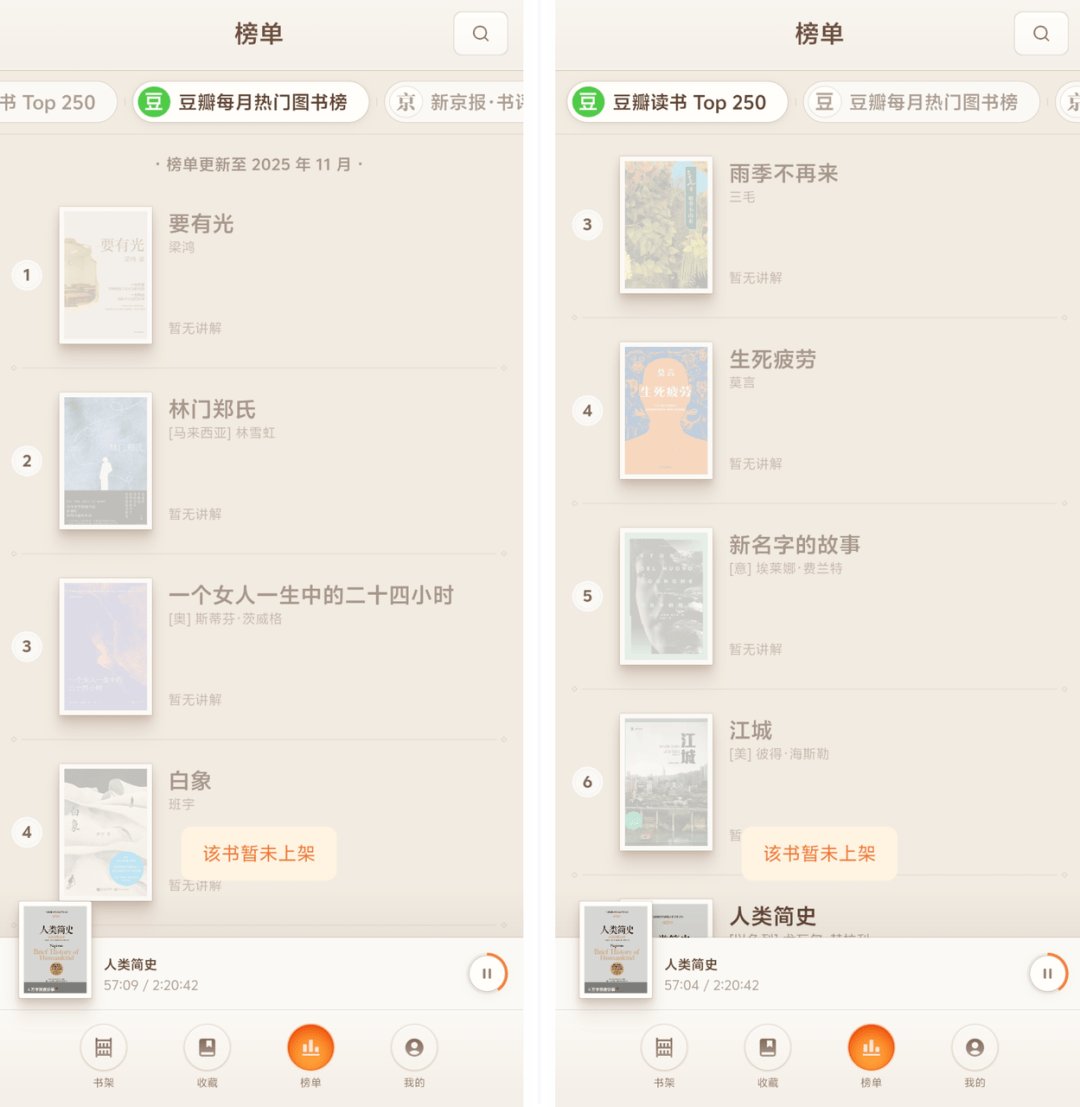
Task: Tap 书架 bookshelf icon in right screen's navigation
Action: pyautogui.click(x=663, y=1048)
